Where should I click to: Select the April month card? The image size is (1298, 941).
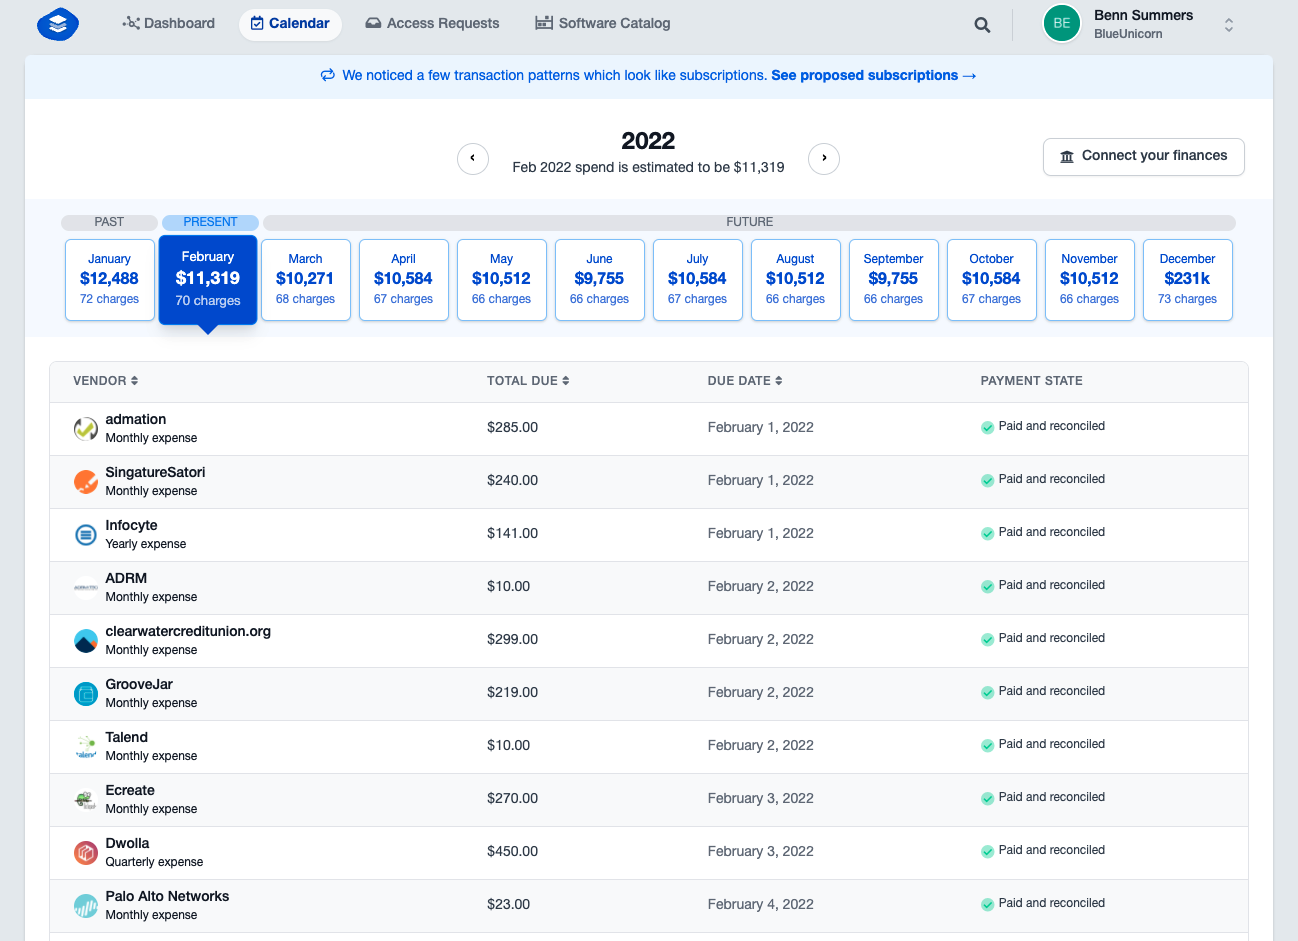pos(404,280)
